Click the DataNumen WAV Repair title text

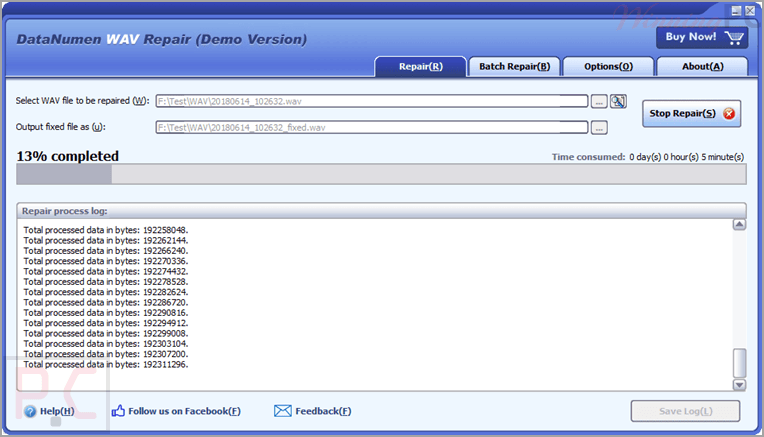(162, 39)
